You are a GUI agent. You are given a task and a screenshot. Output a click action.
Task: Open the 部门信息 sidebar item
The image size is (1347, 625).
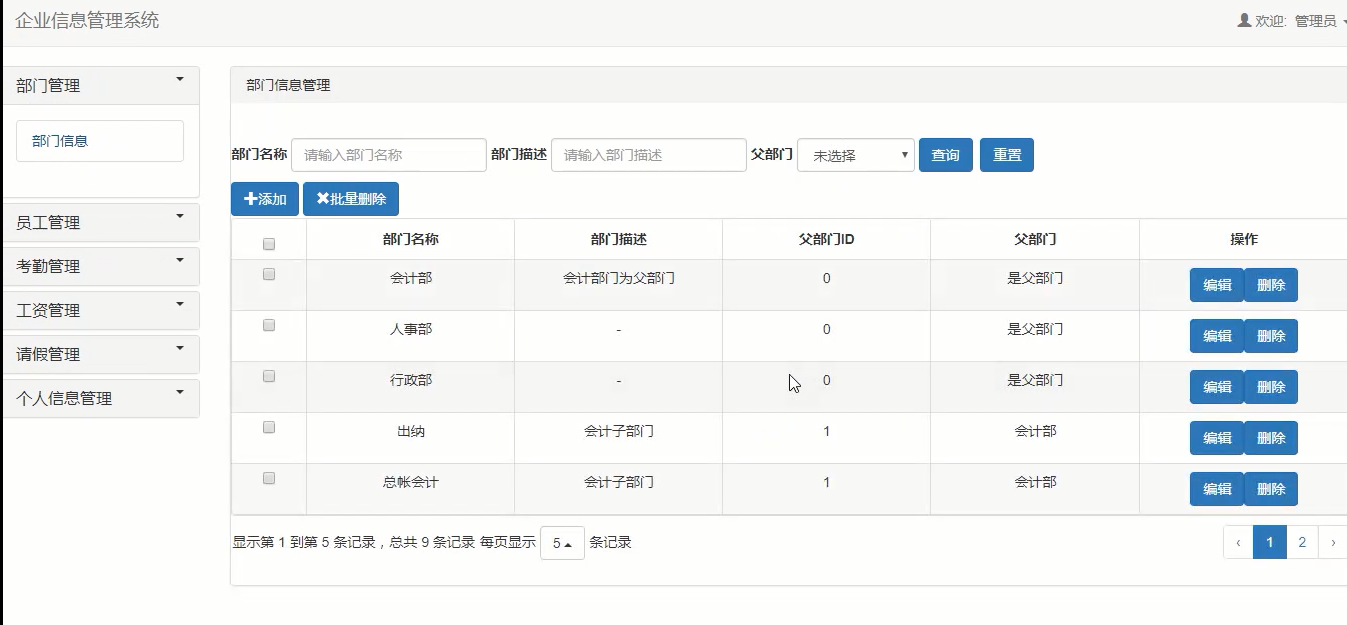point(100,141)
